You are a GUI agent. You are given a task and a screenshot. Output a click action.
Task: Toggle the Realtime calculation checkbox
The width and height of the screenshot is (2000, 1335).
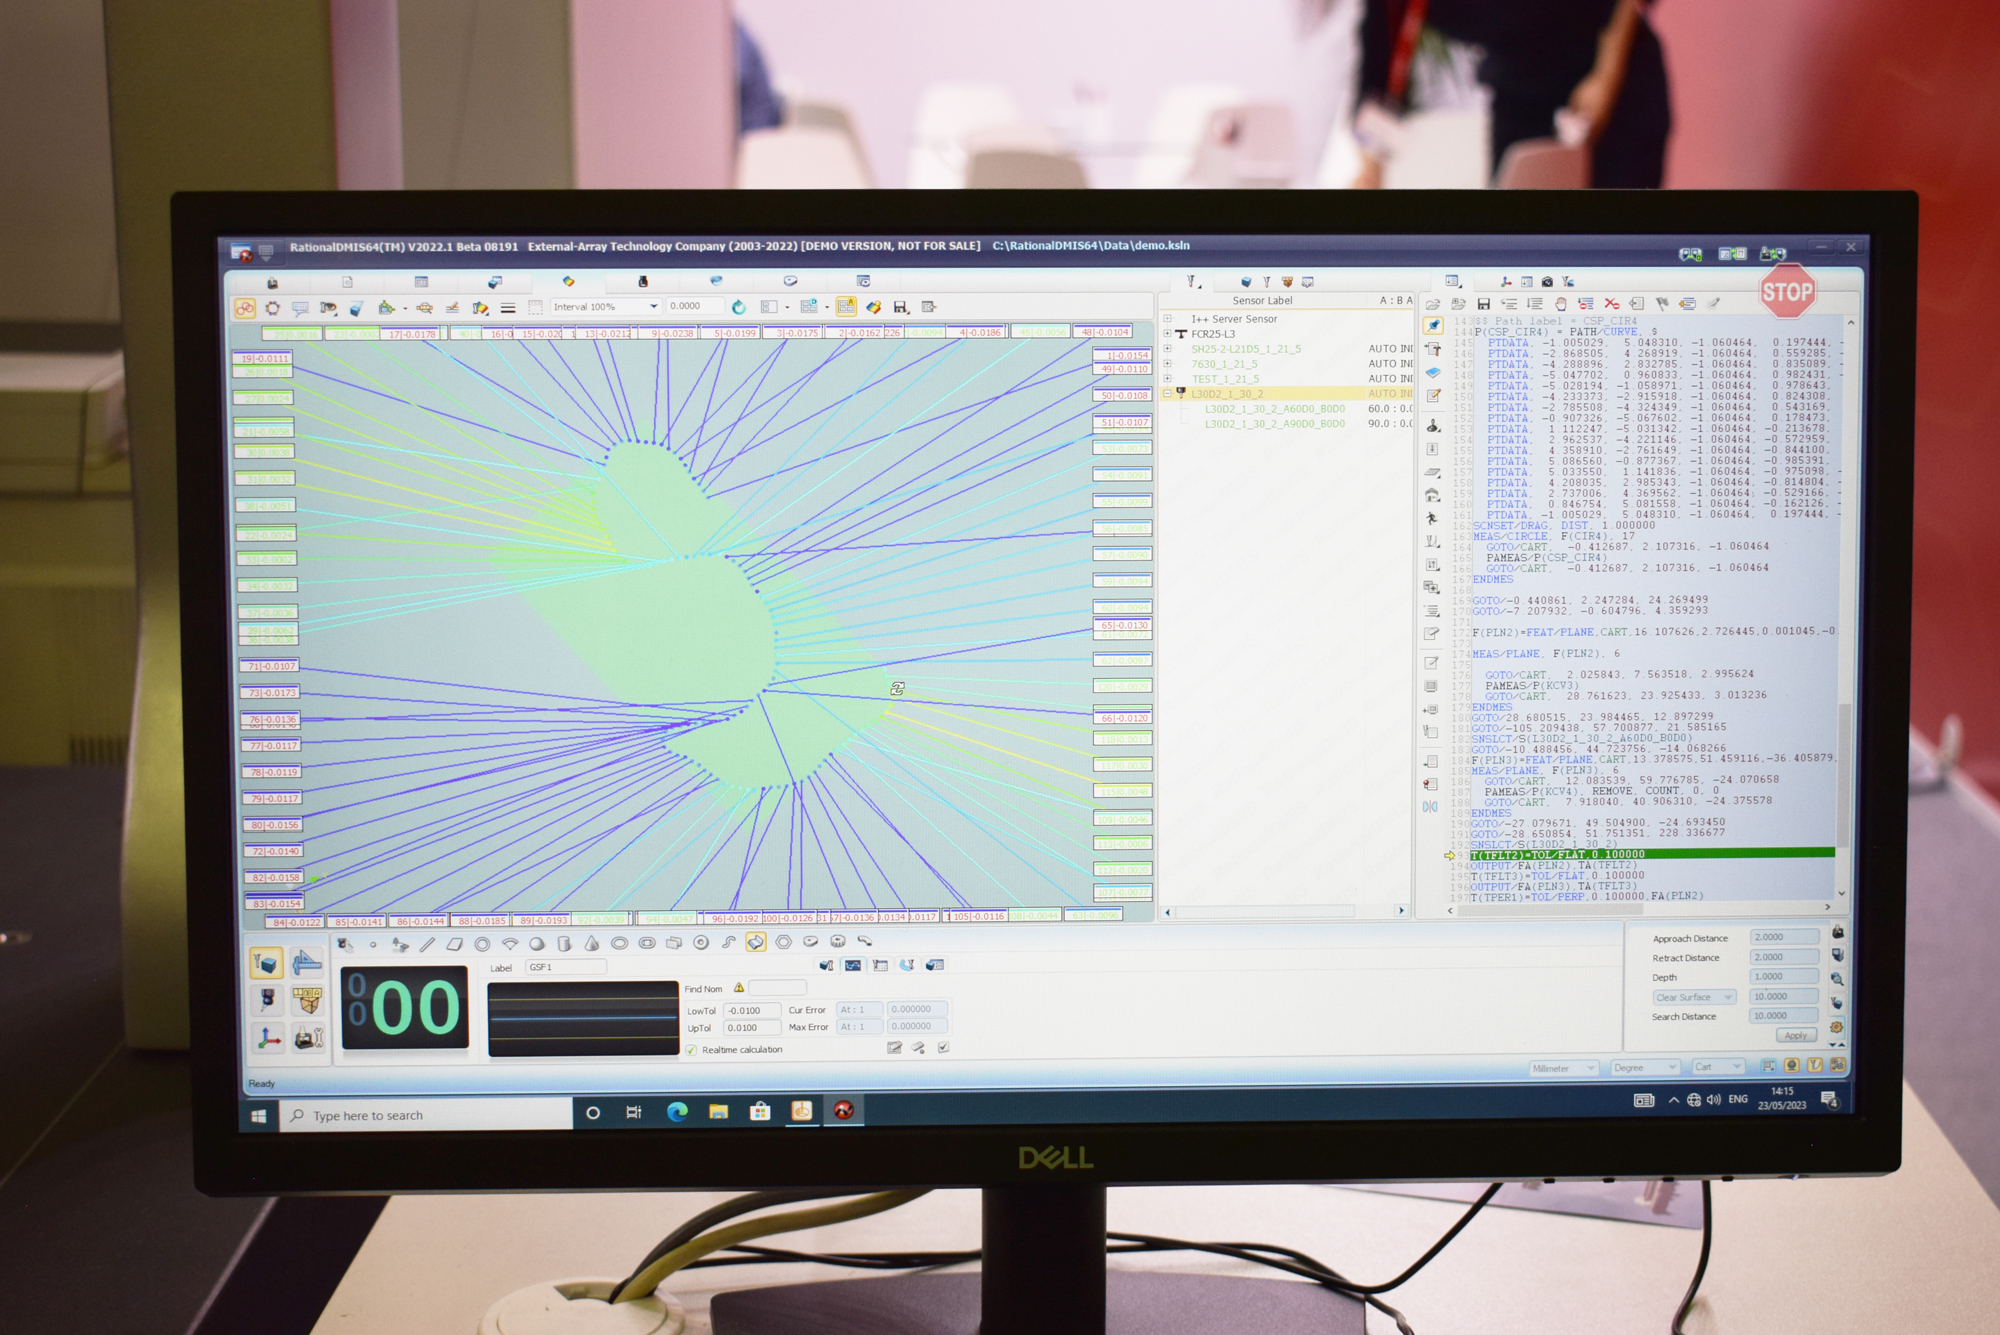(x=691, y=1050)
